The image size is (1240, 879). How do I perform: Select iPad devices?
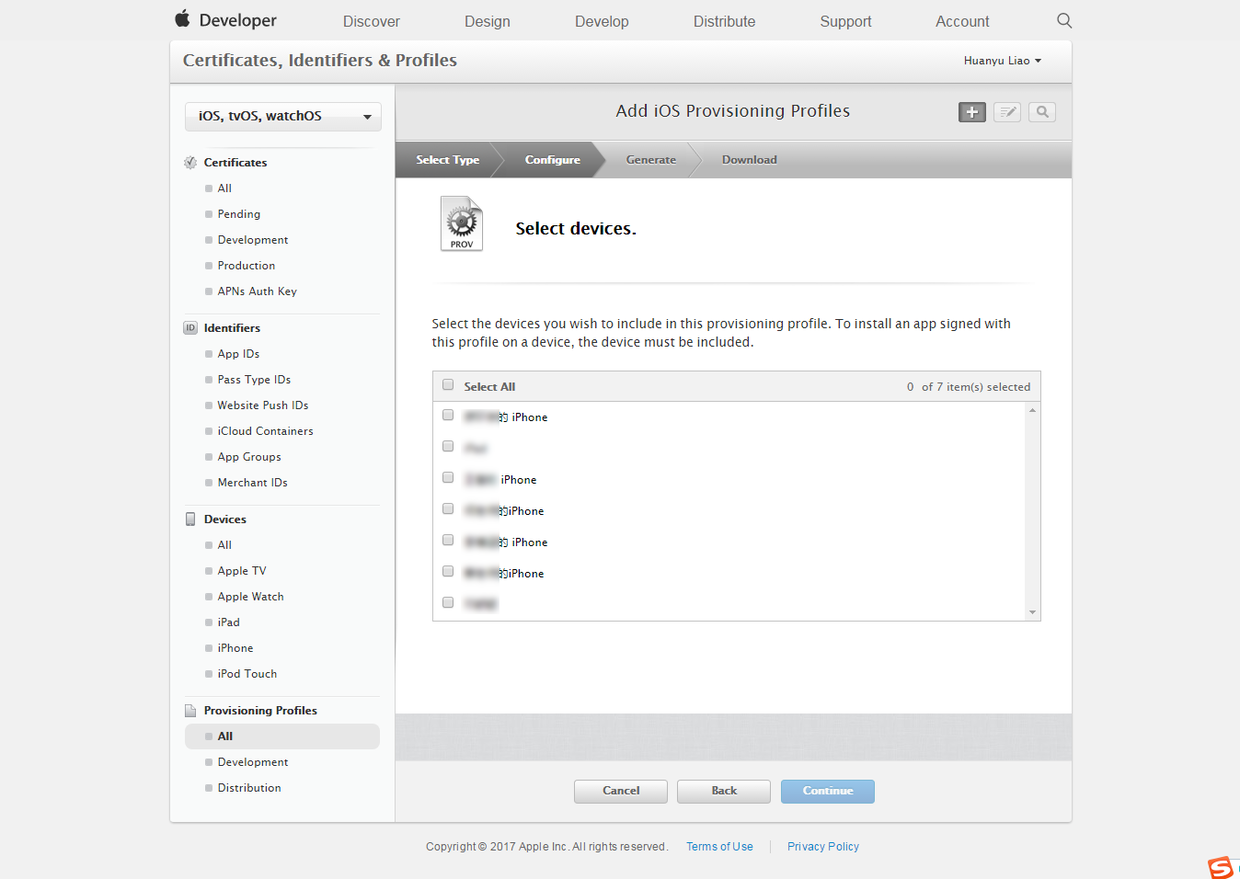[228, 622]
